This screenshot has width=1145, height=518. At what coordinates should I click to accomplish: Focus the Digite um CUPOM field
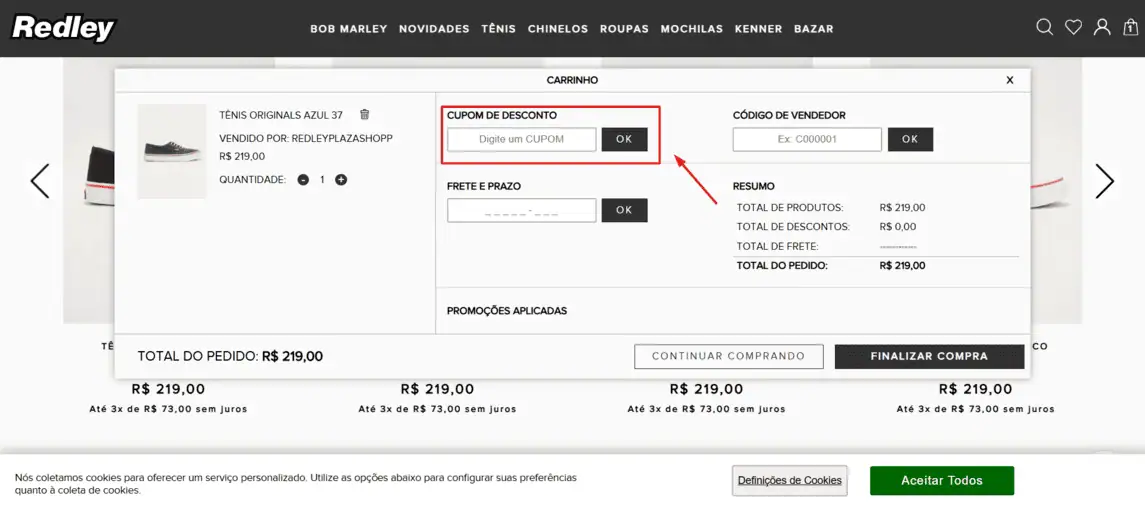coord(521,140)
